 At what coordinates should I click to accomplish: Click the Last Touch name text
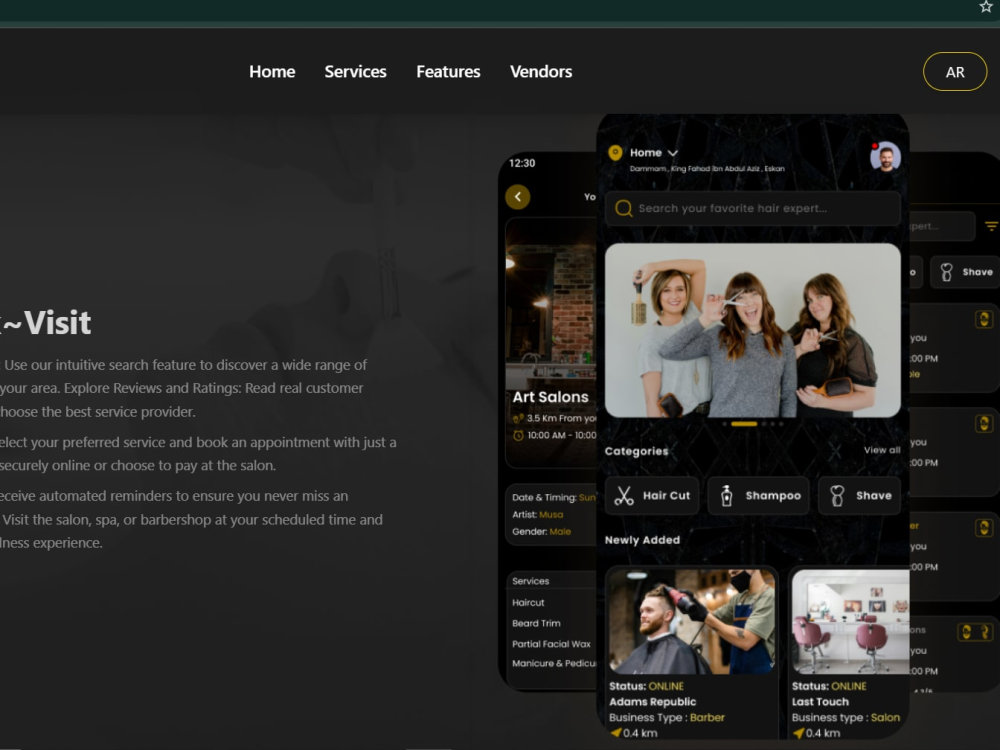820,702
